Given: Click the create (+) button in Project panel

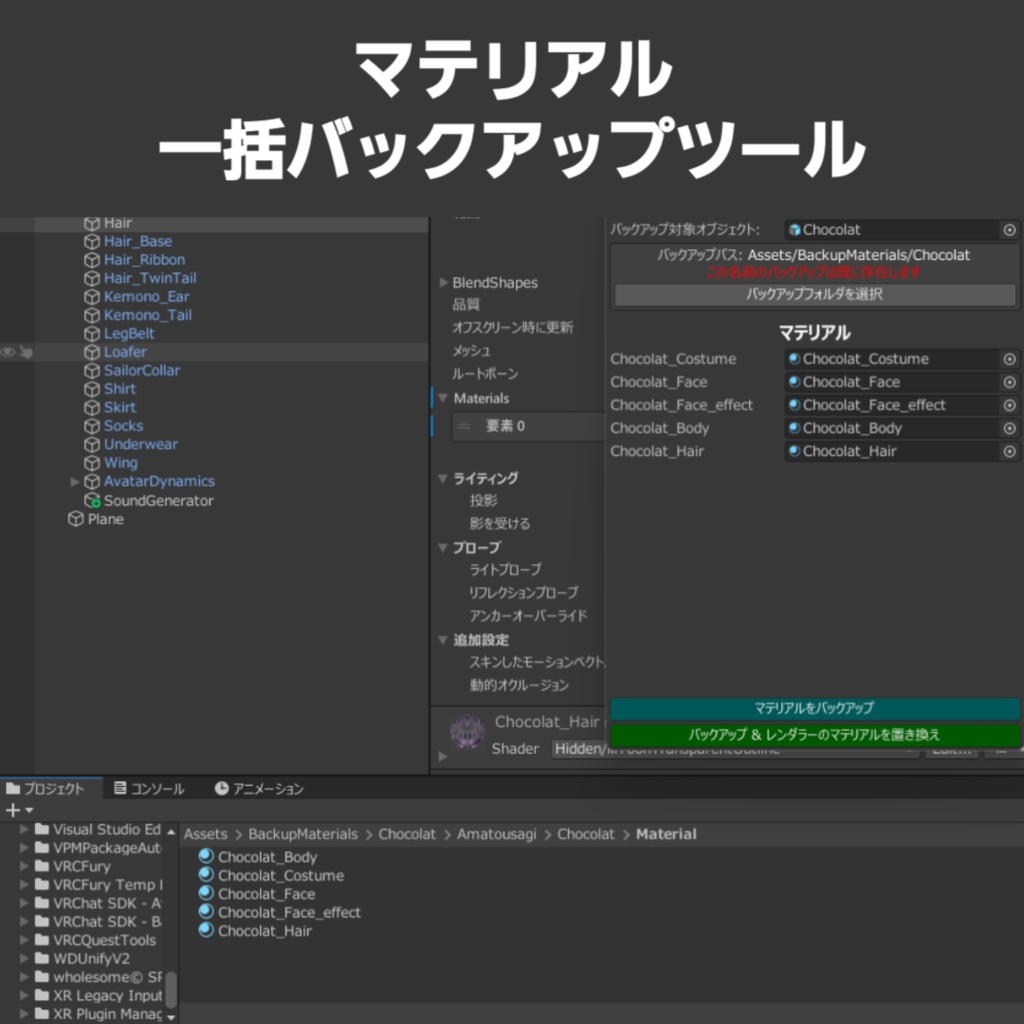Looking at the screenshot, I should pyautogui.click(x=10, y=809).
